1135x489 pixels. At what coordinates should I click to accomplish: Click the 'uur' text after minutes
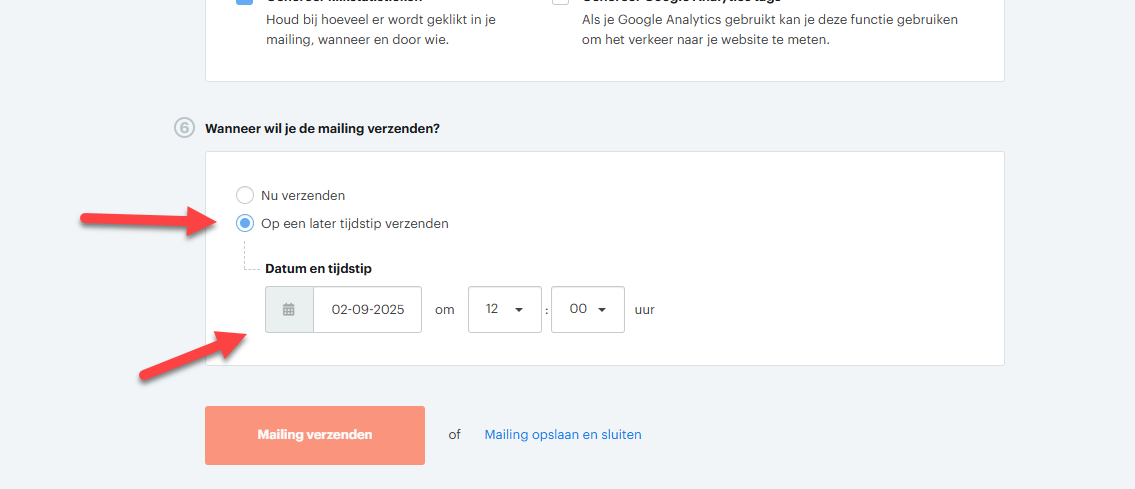click(x=644, y=310)
